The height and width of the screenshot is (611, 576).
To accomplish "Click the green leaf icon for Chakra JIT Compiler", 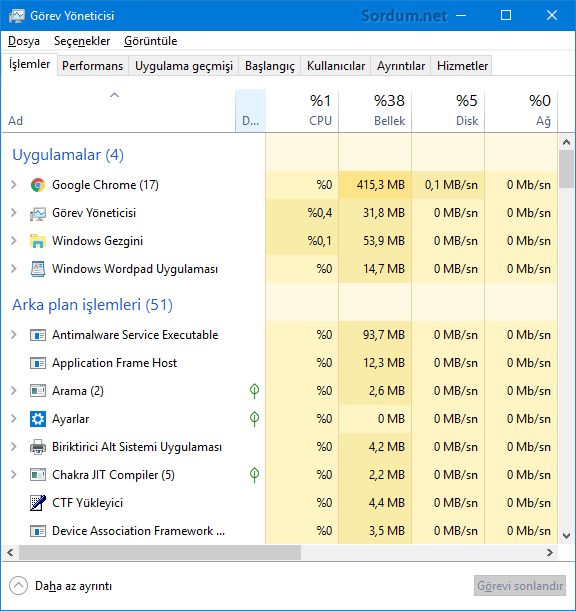I will [x=254, y=475].
